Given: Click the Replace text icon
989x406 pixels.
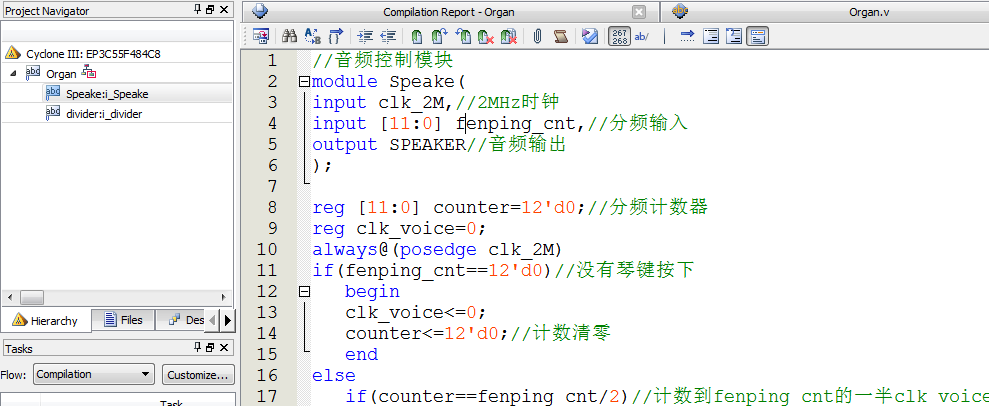Looking at the screenshot, I should coord(313,36).
